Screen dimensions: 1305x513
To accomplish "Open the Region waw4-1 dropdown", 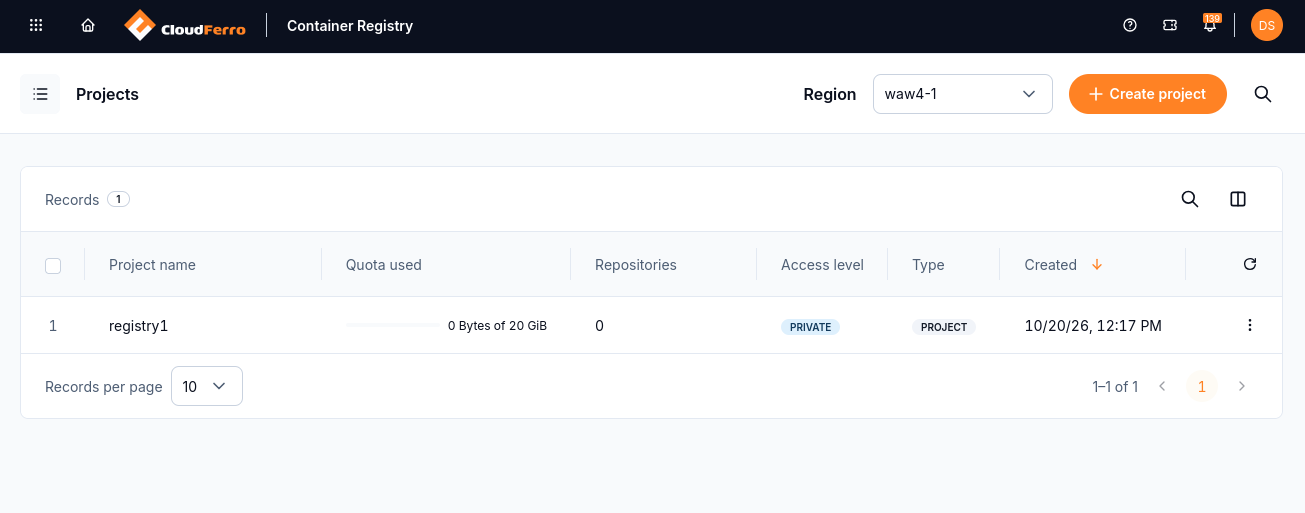I will 963,94.
